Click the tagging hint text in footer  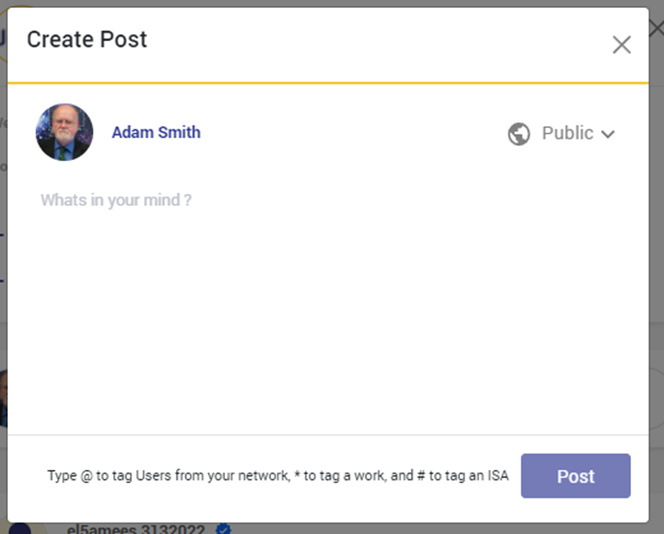tap(277, 476)
